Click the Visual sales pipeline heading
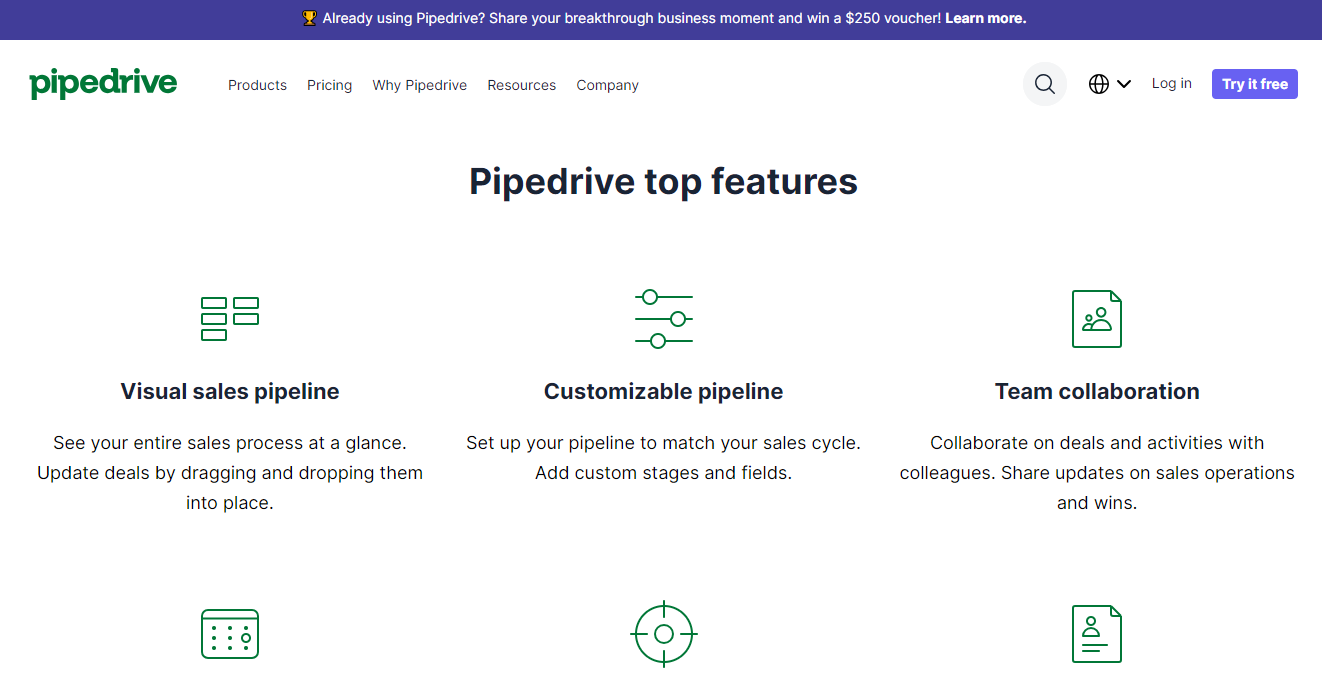 point(230,391)
